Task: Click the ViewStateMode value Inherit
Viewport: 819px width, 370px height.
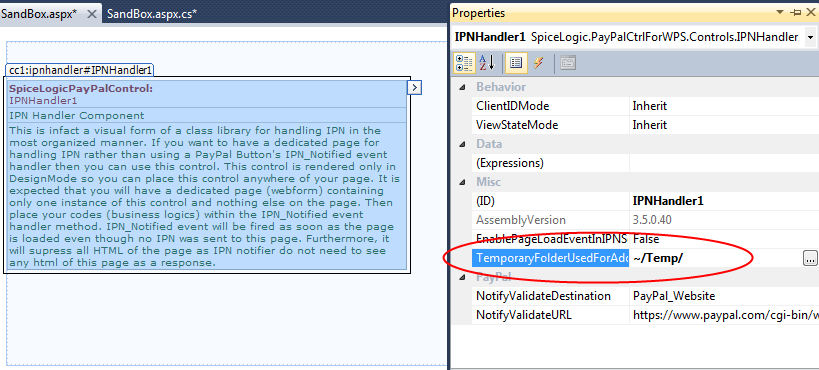Action: (x=650, y=125)
